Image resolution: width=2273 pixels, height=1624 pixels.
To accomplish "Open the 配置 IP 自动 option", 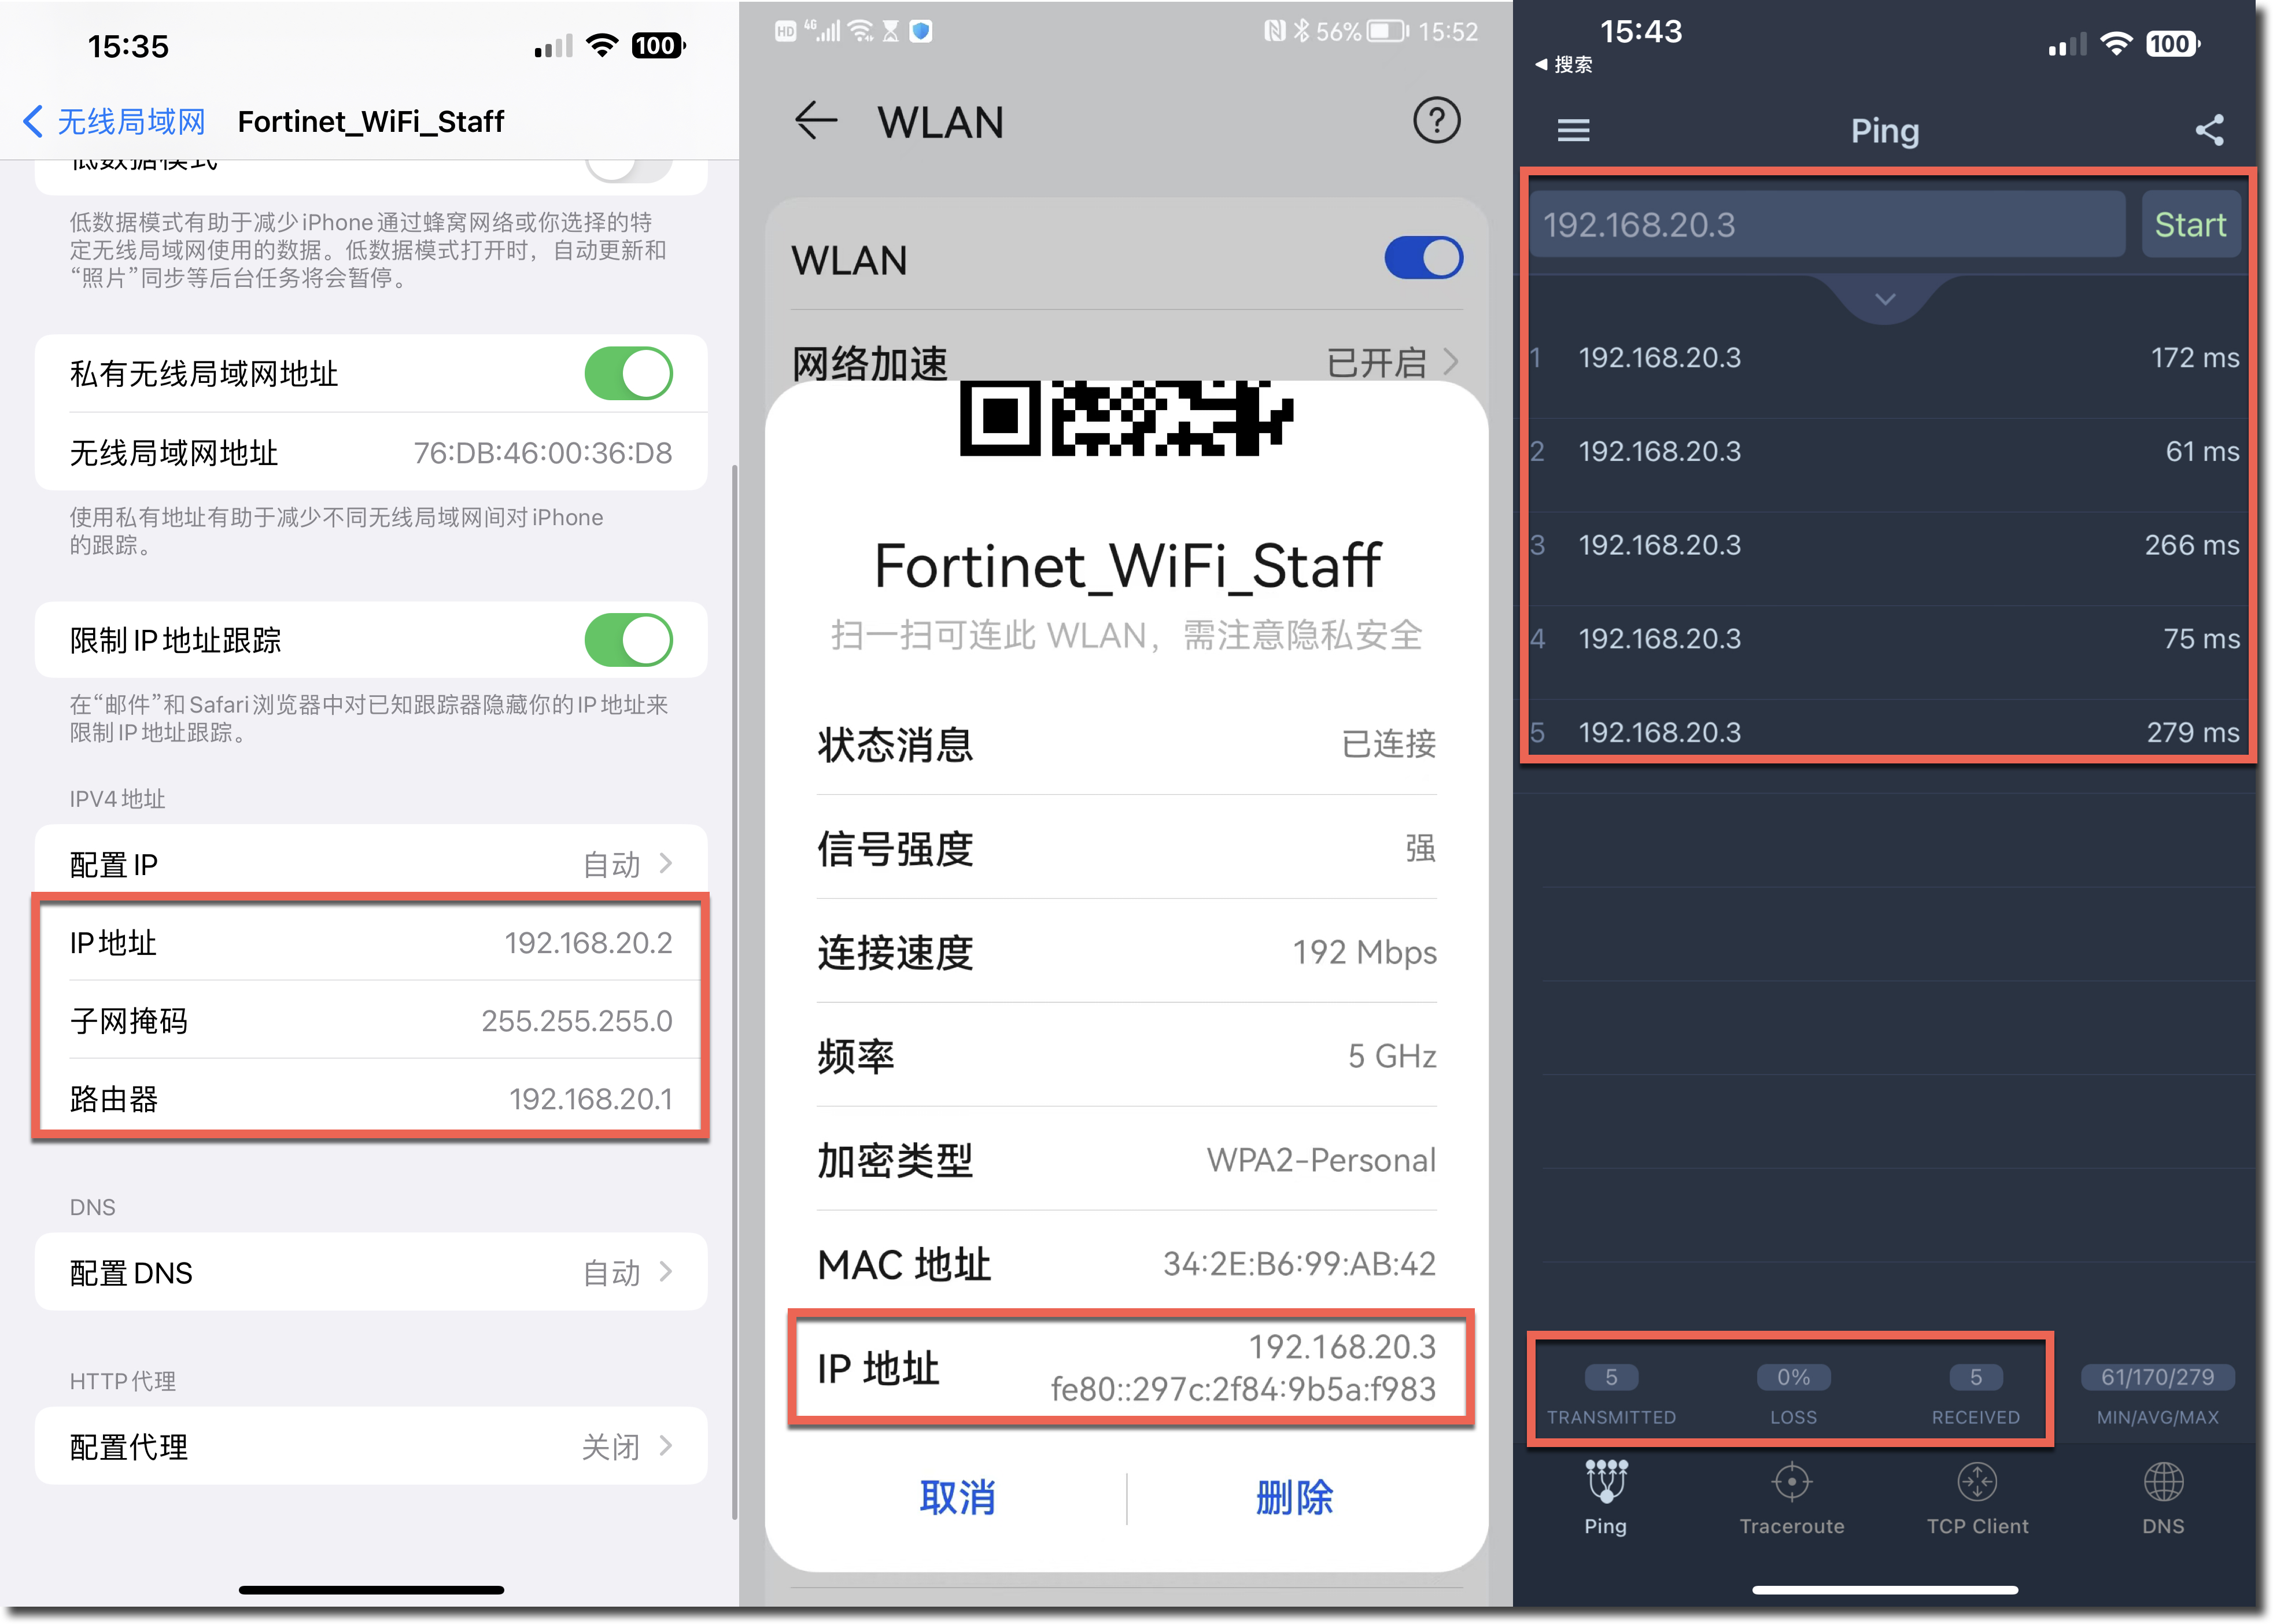I will (x=371, y=863).
